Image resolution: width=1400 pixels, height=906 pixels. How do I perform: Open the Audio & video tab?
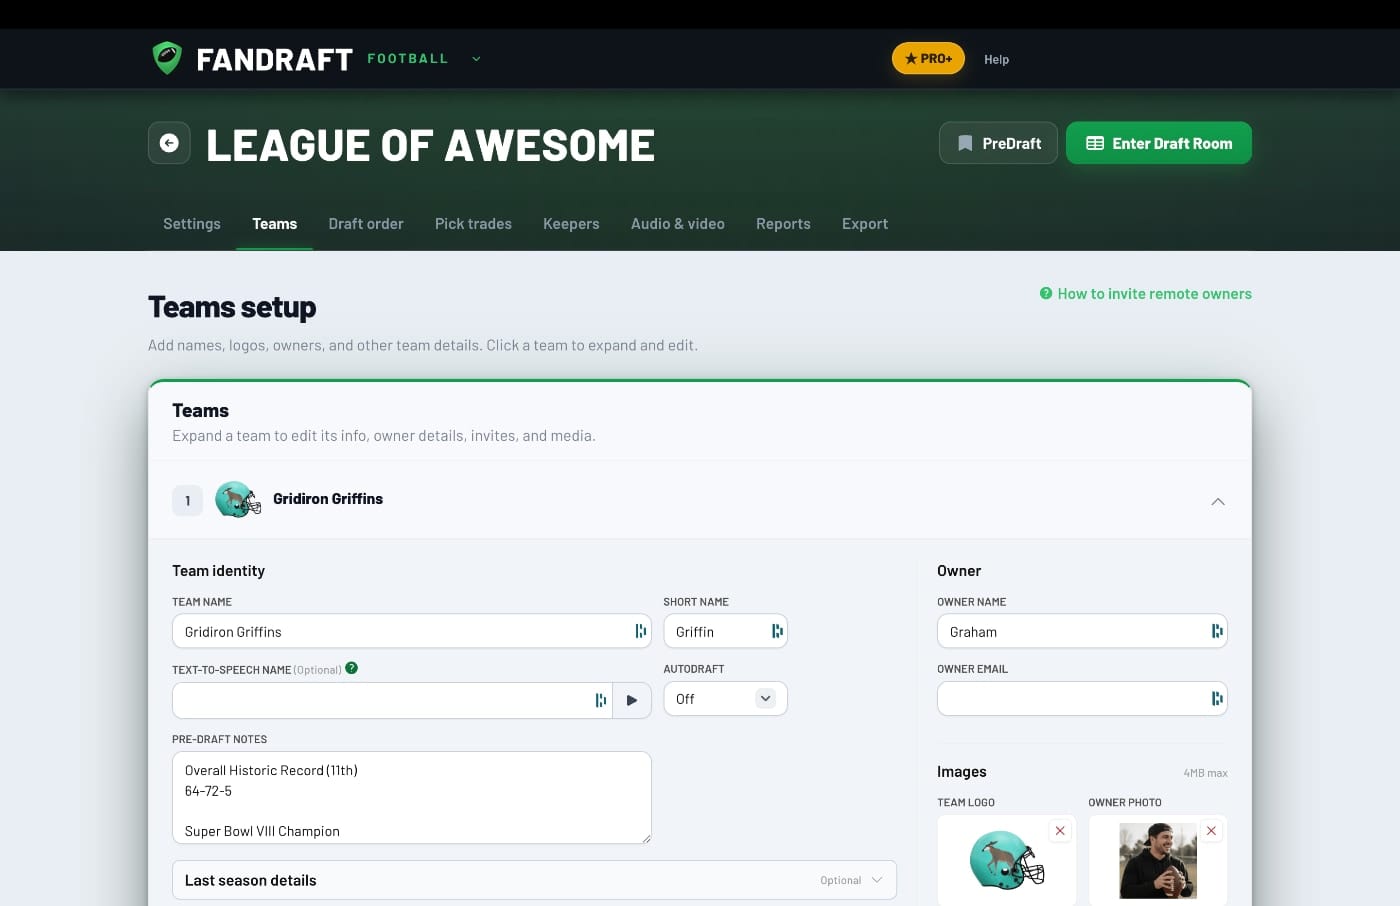pos(678,224)
